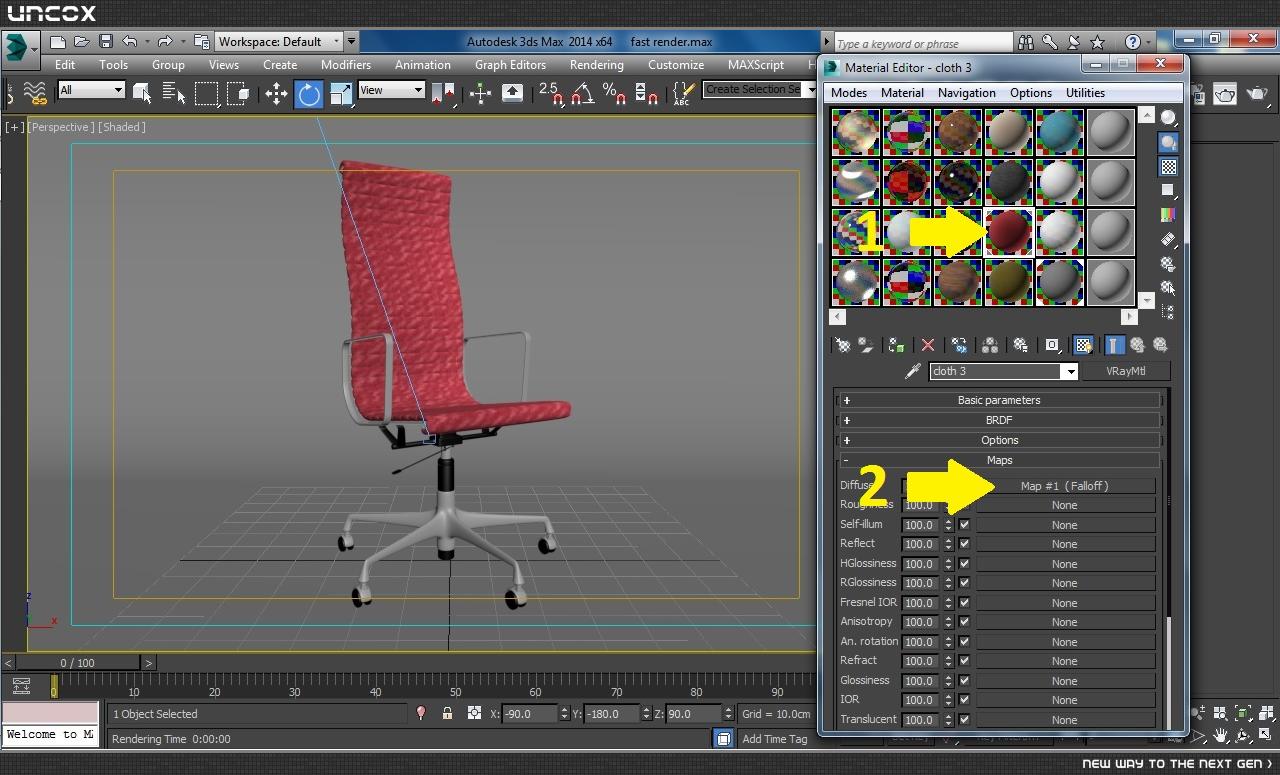The width and height of the screenshot is (1280, 775).
Task: Open the View reference coordinate dropdown
Action: point(391,90)
